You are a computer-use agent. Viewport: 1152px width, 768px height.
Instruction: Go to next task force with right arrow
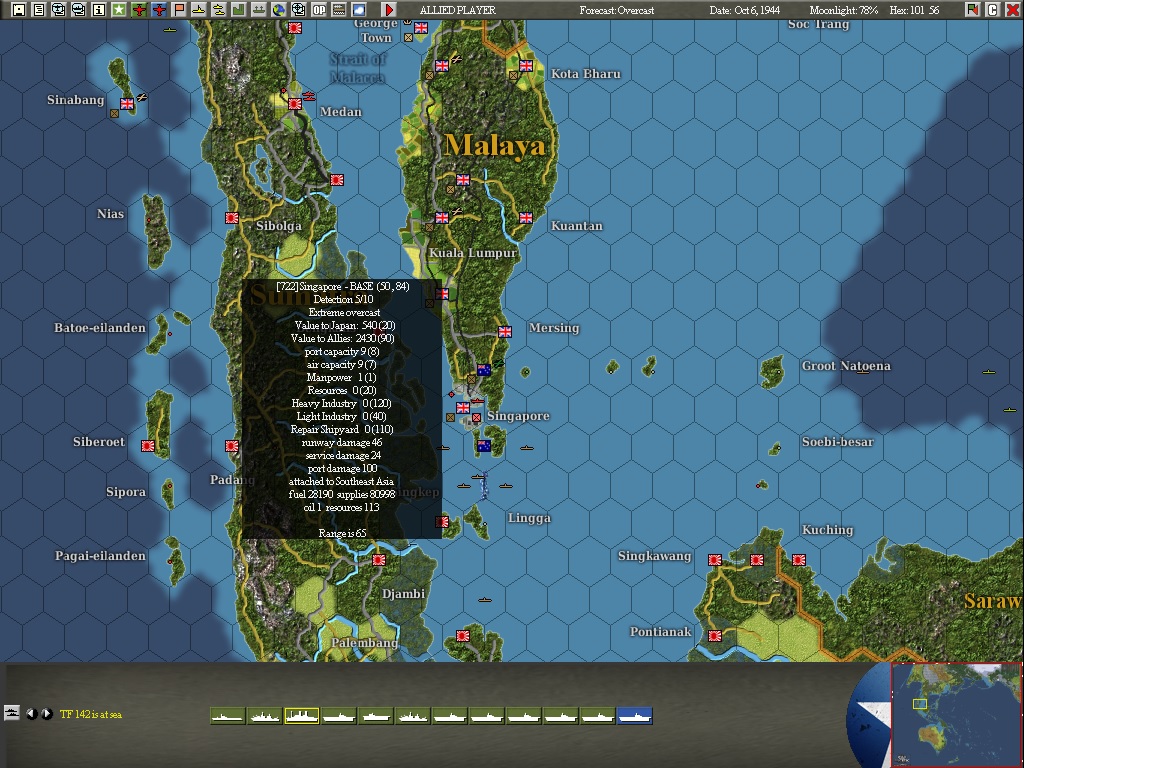coord(46,714)
